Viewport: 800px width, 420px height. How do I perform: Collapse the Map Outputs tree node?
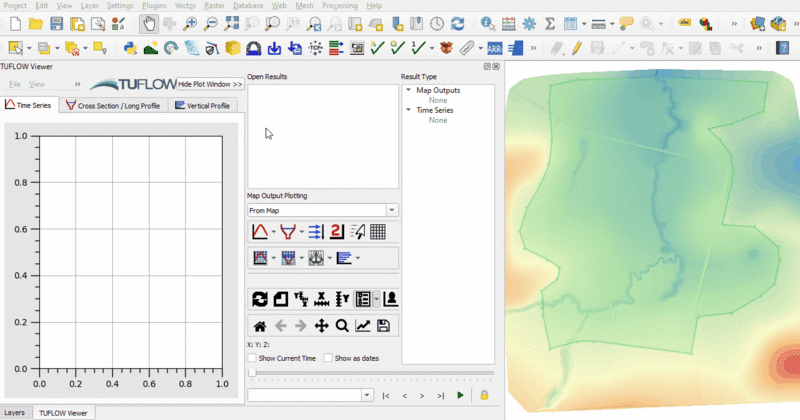pyautogui.click(x=408, y=91)
